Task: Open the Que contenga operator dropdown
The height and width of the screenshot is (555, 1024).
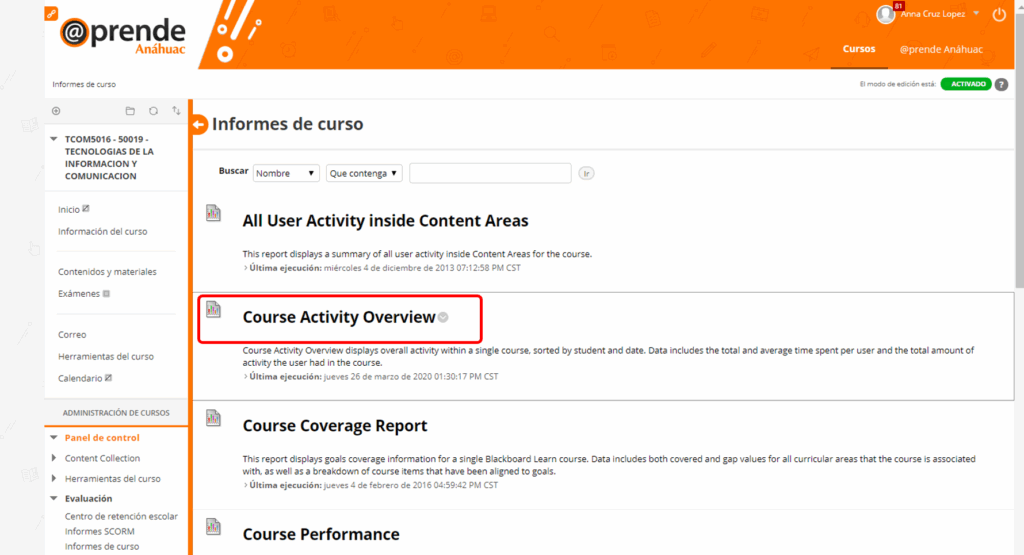Action: point(364,173)
